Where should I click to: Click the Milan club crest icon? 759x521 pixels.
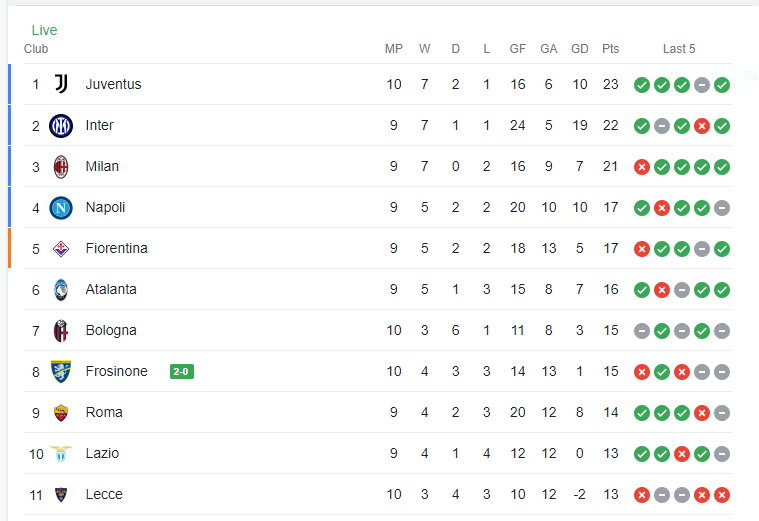tap(61, 166)
